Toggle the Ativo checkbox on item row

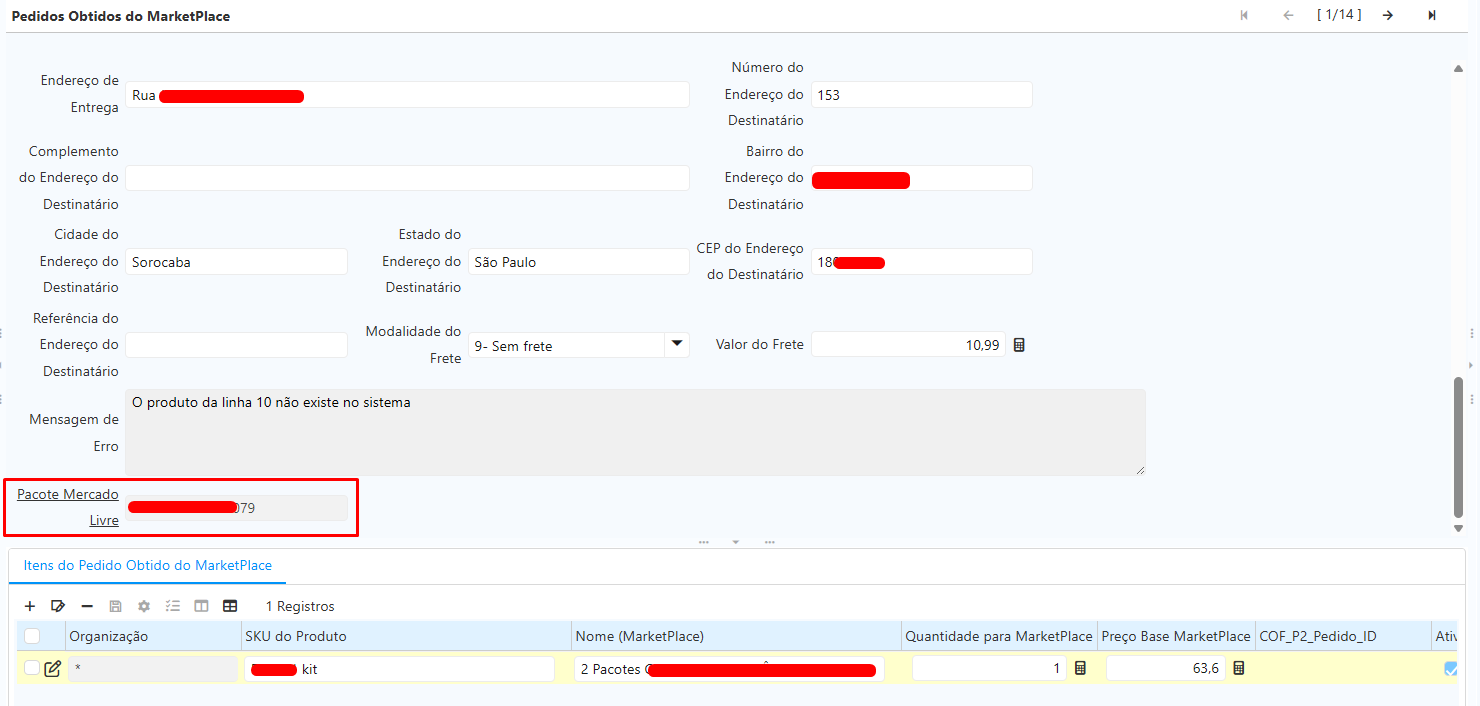[x=1451, y=668]
